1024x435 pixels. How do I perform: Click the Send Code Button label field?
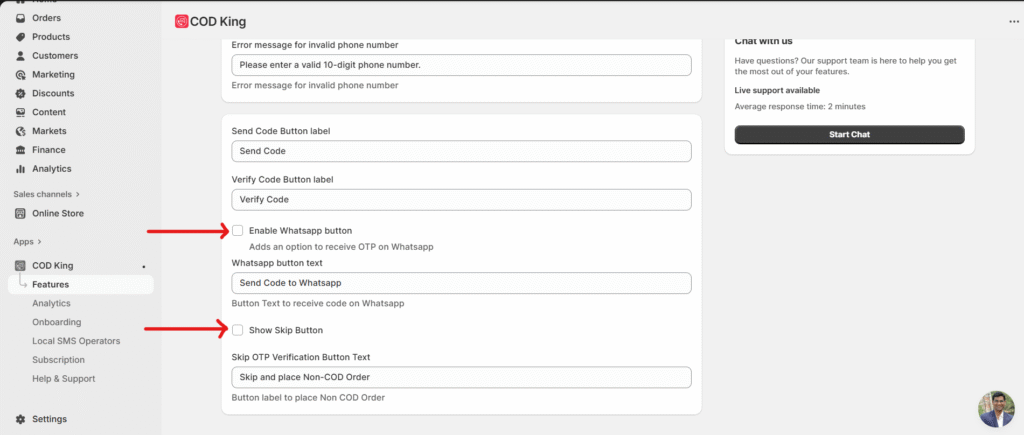461,151
